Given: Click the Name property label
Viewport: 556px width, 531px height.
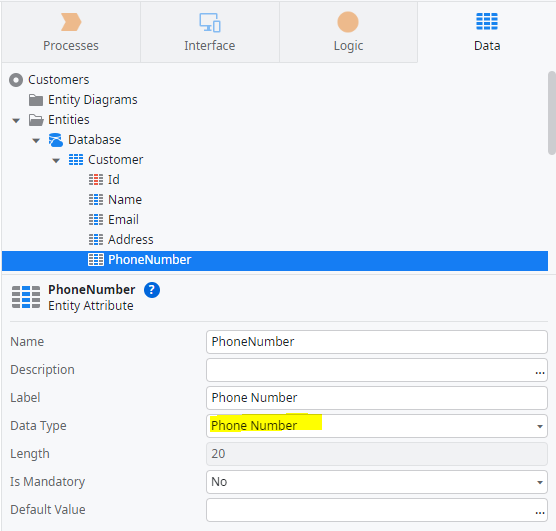Looking at the screenshot, I should (27, 342).
